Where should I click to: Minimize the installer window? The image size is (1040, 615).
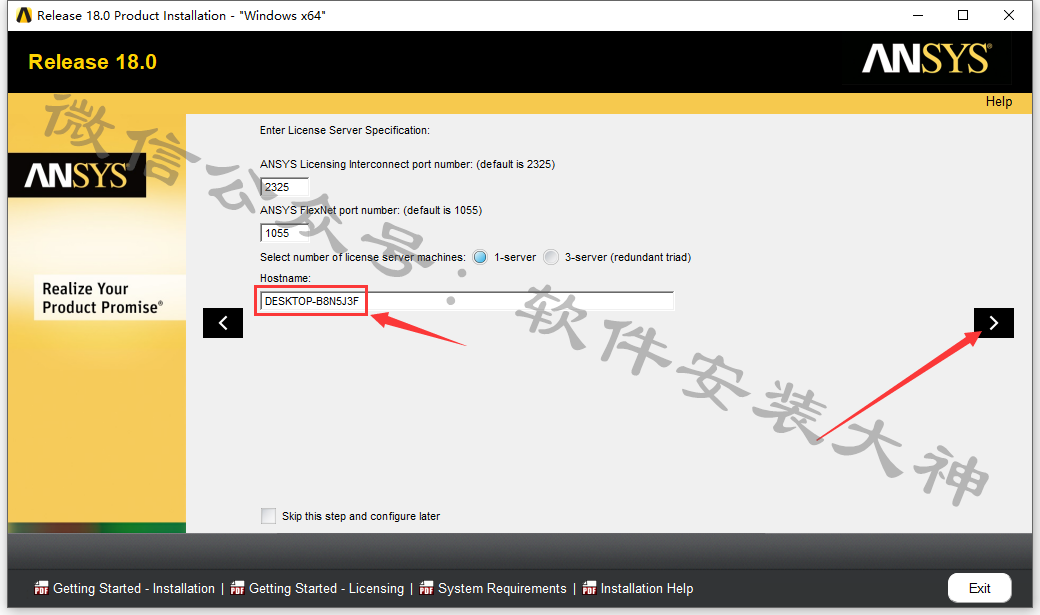(918, 15)
